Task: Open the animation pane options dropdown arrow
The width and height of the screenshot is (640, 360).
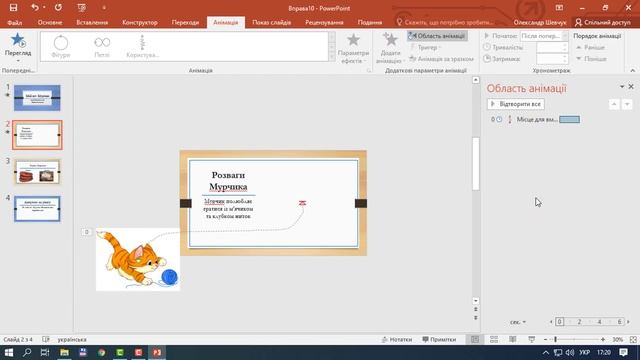Action: pyautogui.click(x=622, y=87)
